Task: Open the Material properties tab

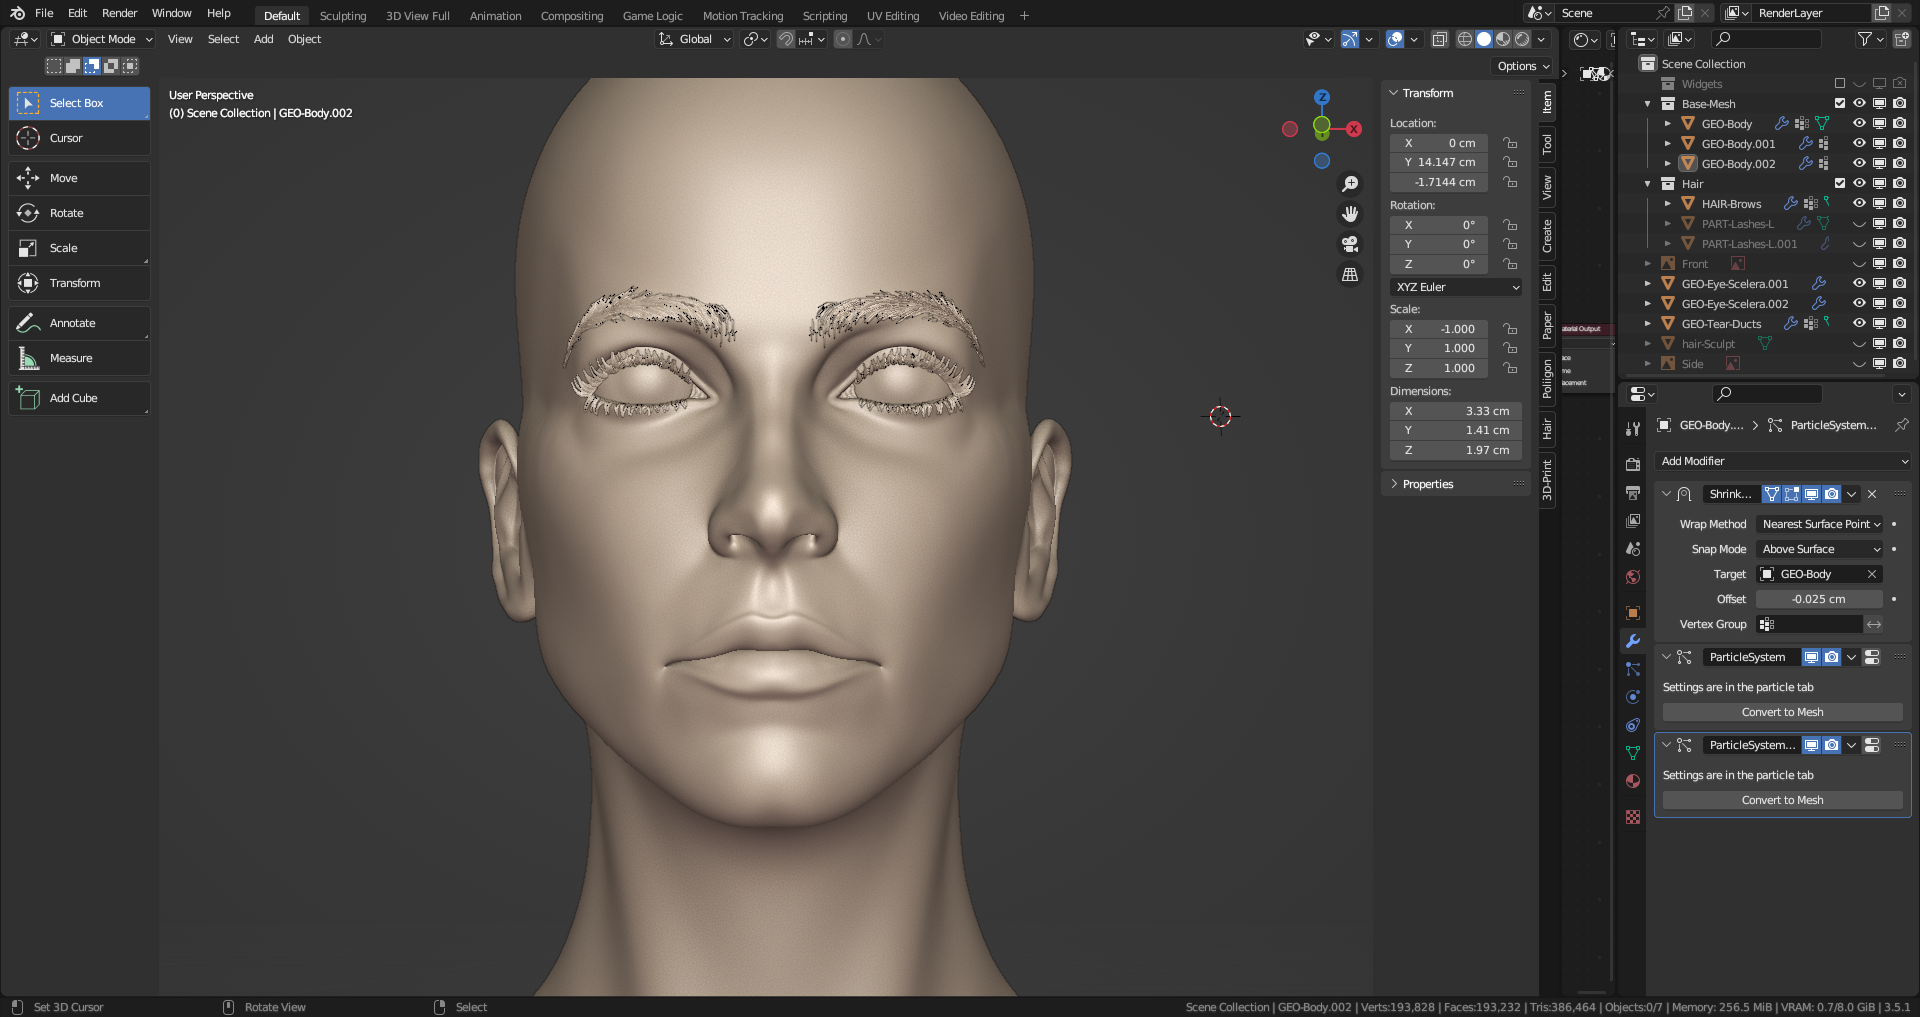Action: (1633, 781)
